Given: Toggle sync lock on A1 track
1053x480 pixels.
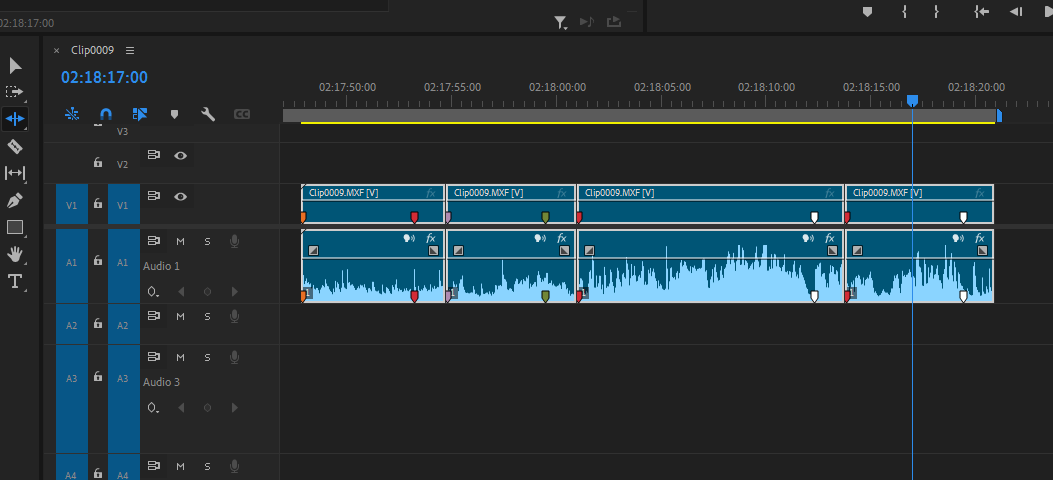Looking at the screenshot, I should pos(154,240).
